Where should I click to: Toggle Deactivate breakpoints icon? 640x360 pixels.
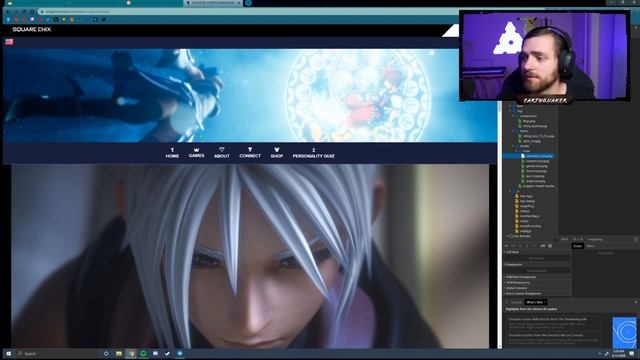tap(543, 246)
